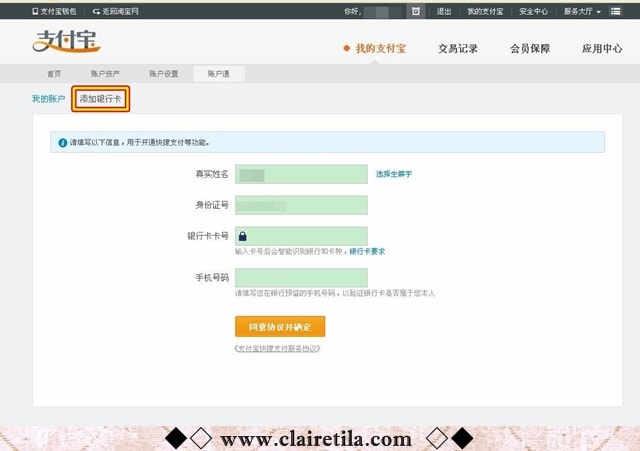The image size is (640, 451).
Task: Open 交易记录 navigation item
Action: (x=457, y=48)
